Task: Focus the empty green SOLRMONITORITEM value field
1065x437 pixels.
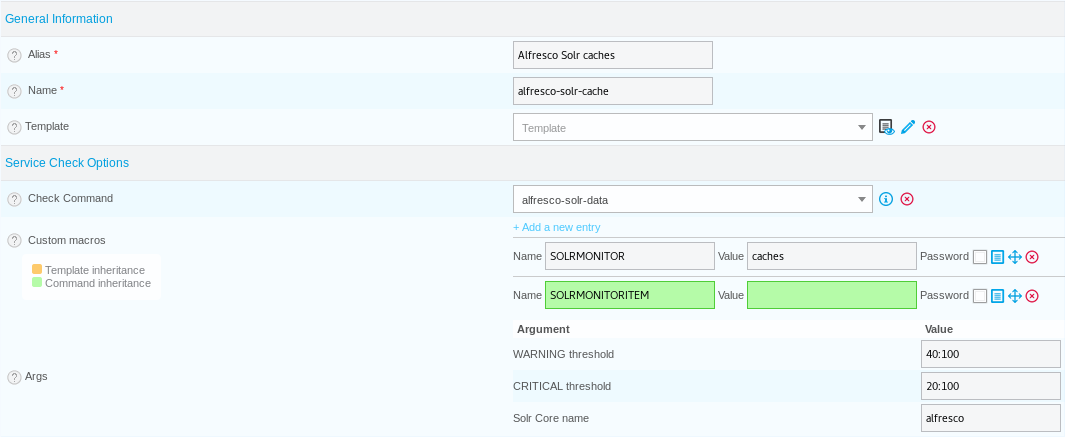Action: (x=831, y=295)
